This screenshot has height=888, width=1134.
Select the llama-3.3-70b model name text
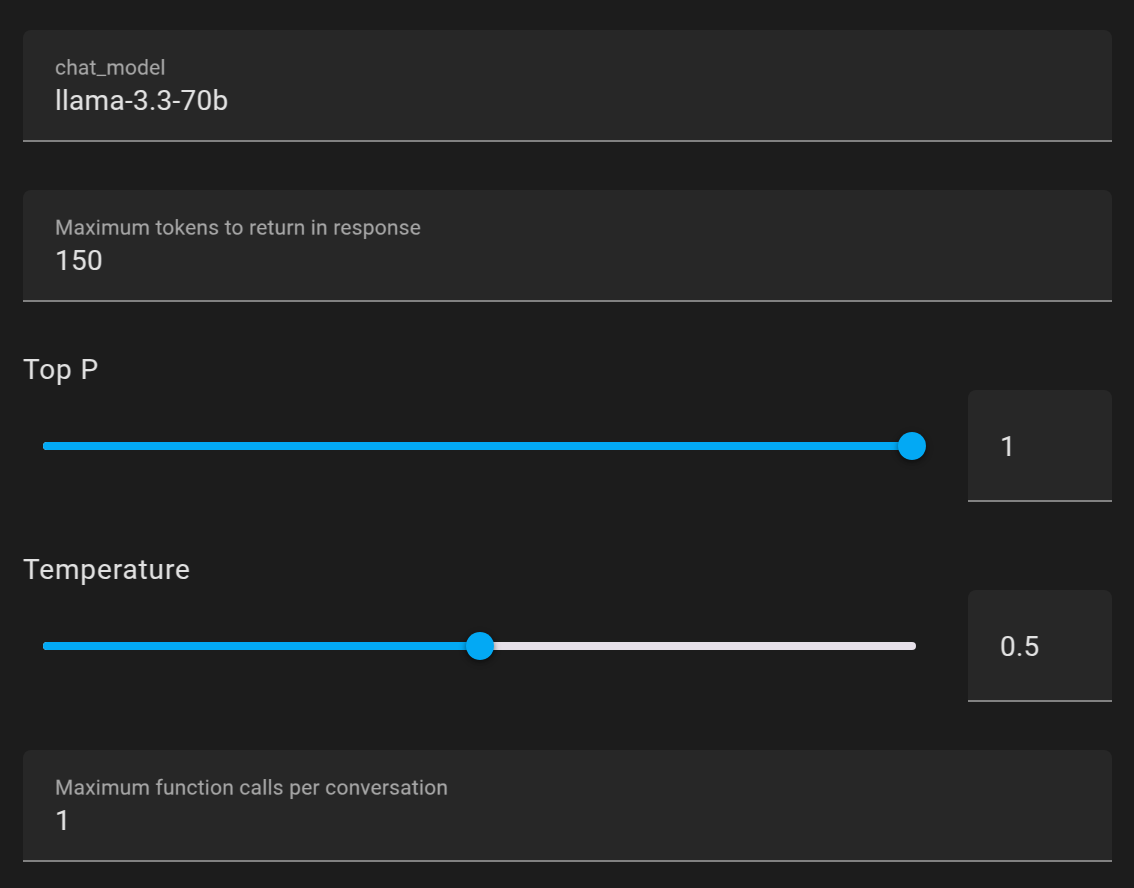(x=141, y=100)
